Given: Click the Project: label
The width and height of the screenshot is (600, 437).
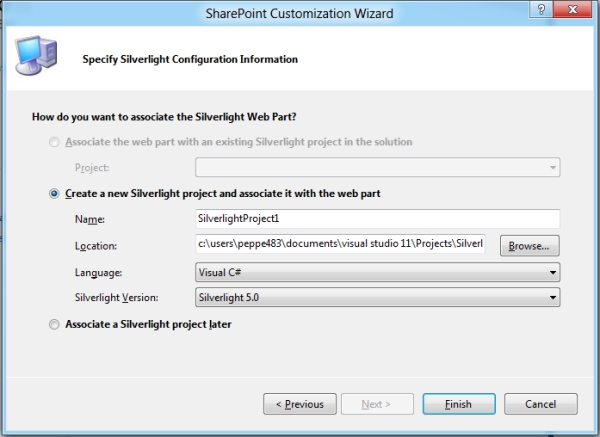Looking at the screenshot, I should point(92,168).
